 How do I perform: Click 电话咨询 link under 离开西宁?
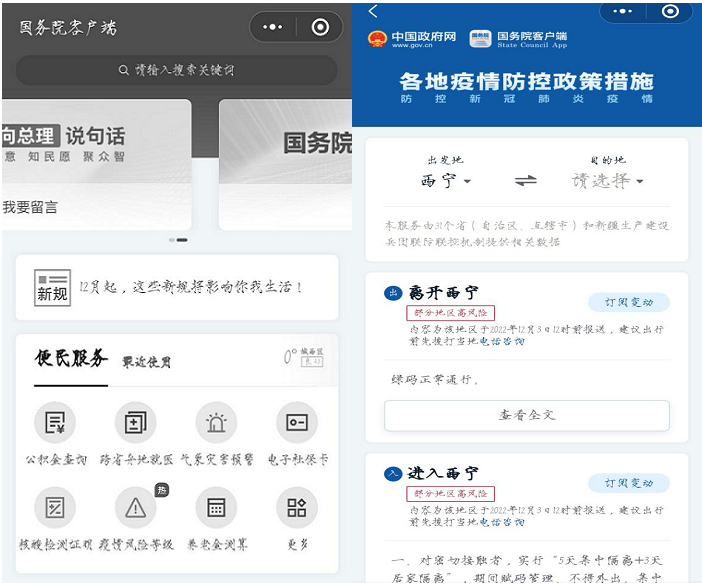pos(501,342)
